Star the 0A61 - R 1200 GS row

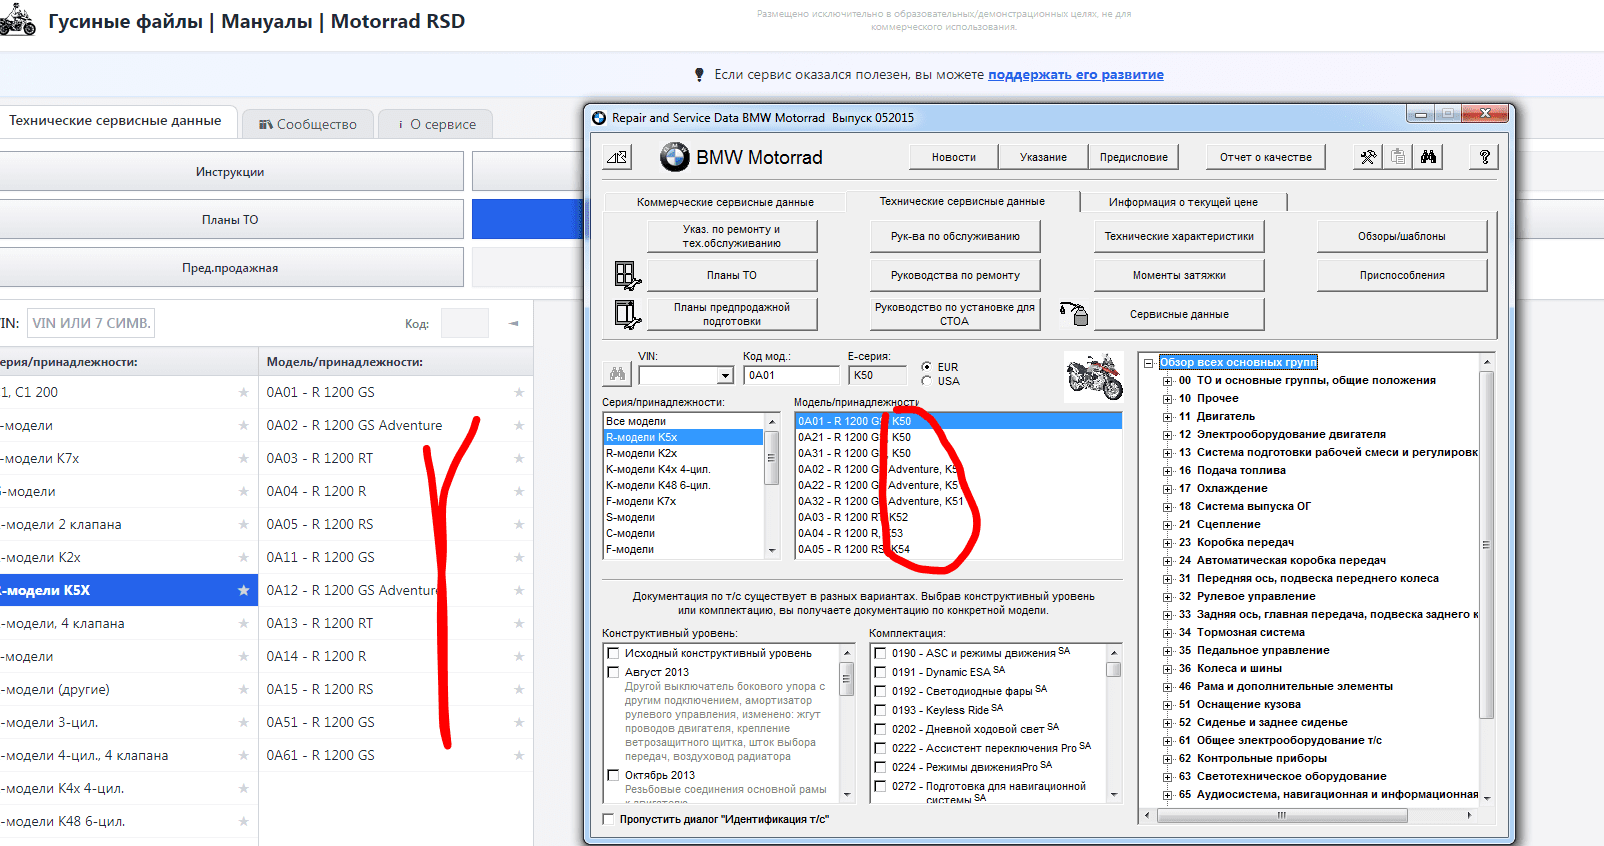[519, 755]
